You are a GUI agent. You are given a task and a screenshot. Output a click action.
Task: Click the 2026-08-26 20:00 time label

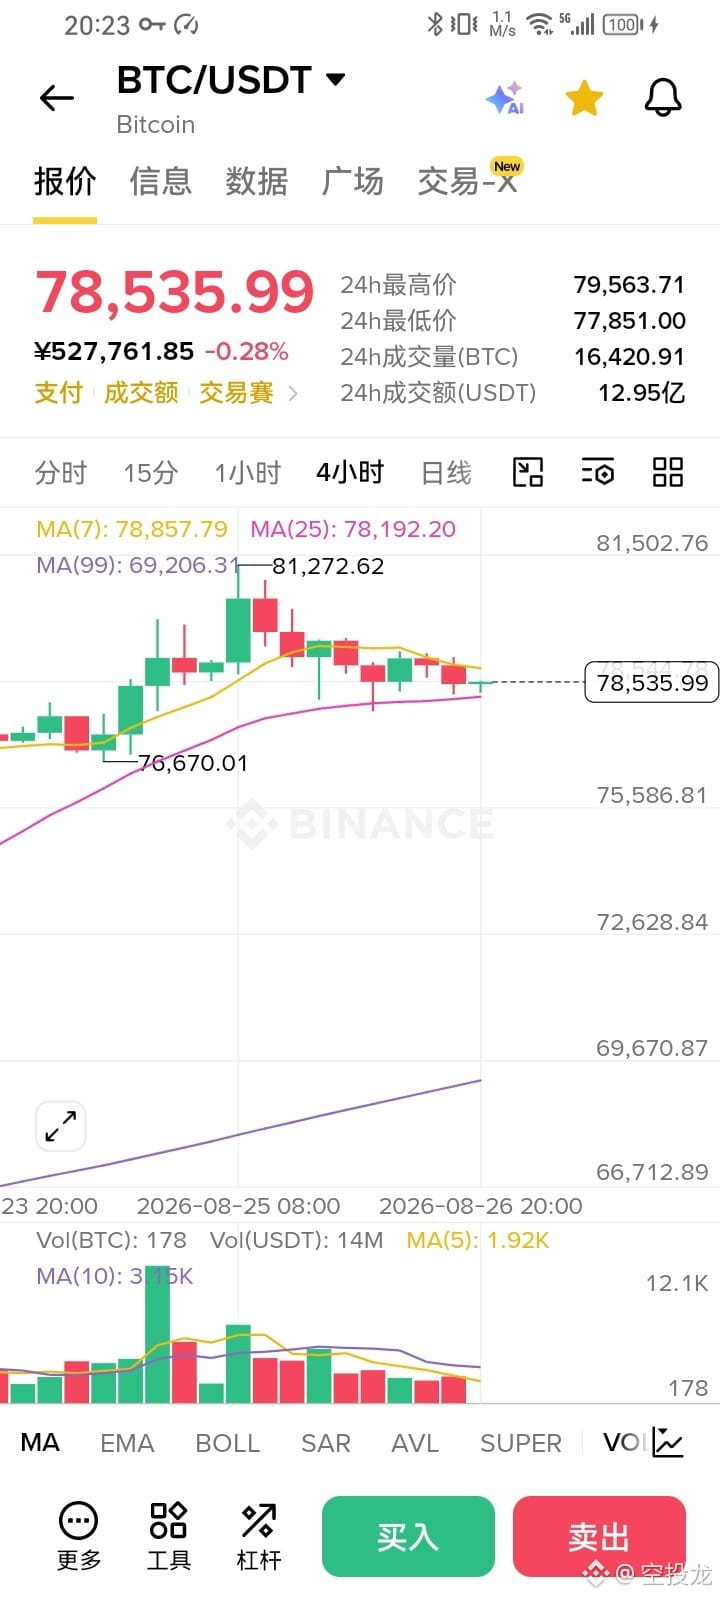pos(481,1206)
